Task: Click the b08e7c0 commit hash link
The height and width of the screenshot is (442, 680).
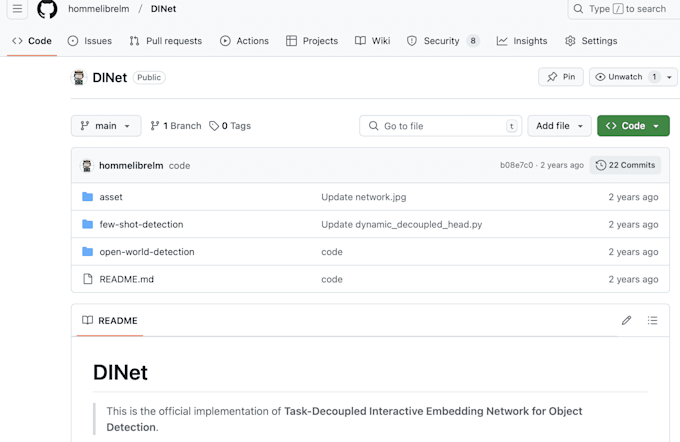Action: 516,165
